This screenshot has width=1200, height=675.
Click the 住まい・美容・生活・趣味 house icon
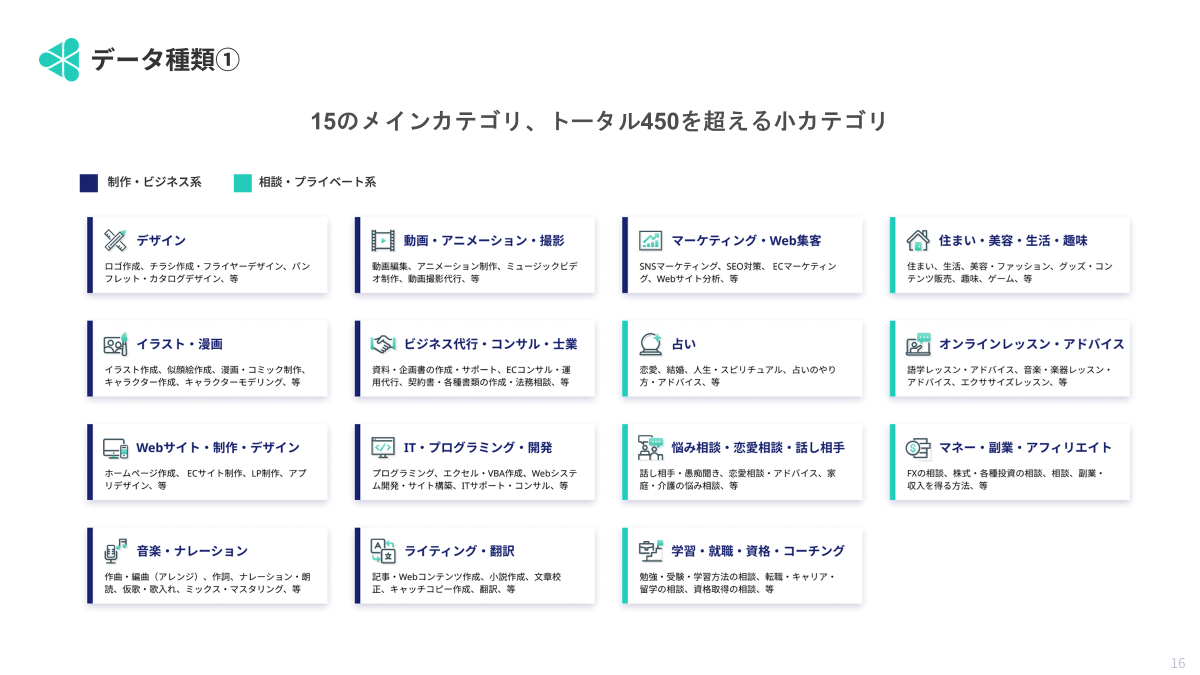coord(915,240)
